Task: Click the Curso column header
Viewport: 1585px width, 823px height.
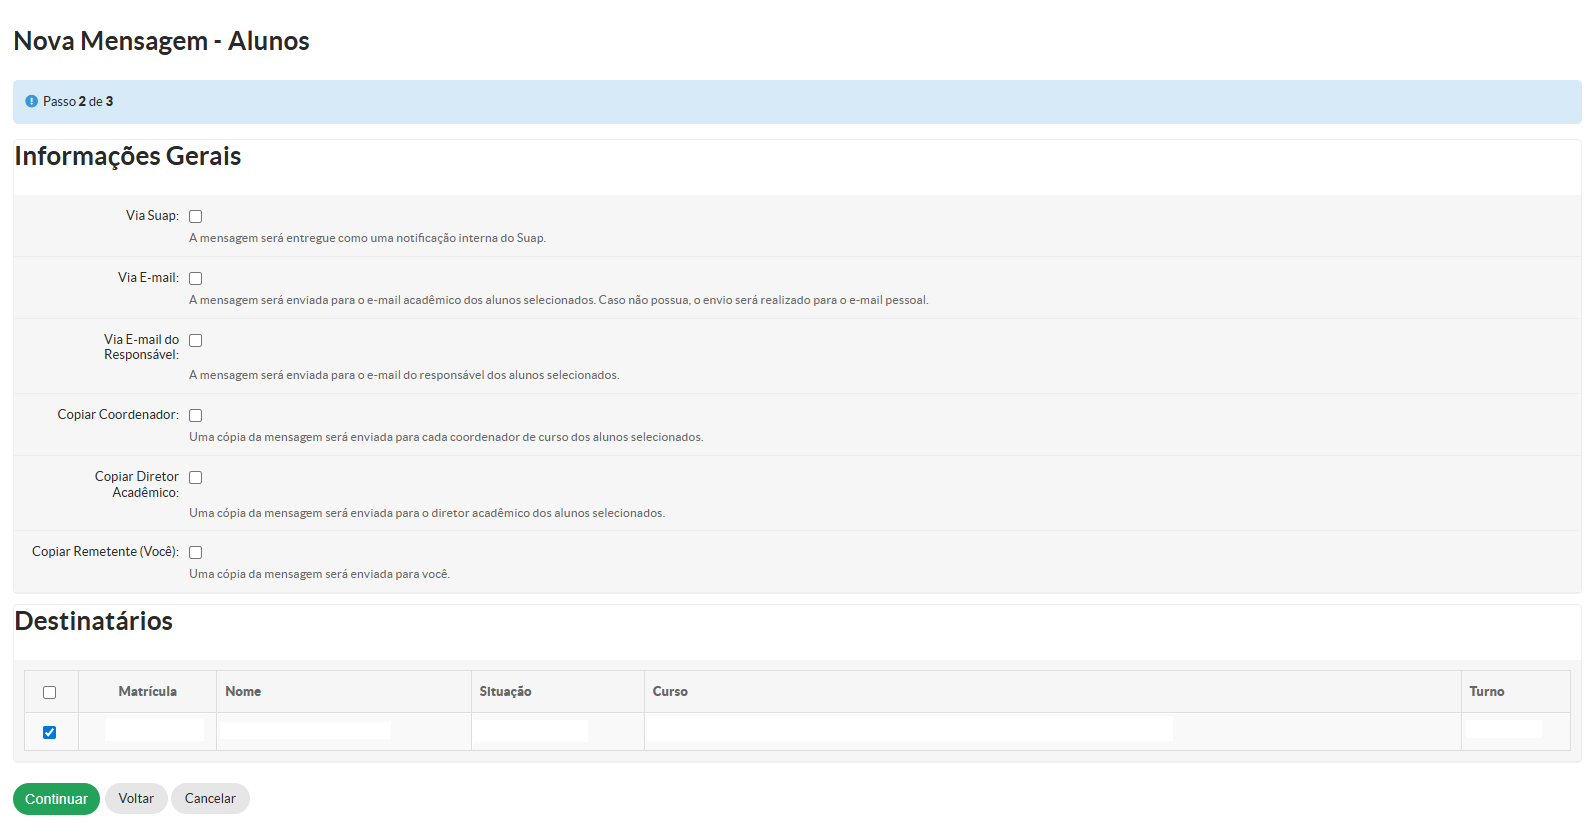Action: point(670,691)
